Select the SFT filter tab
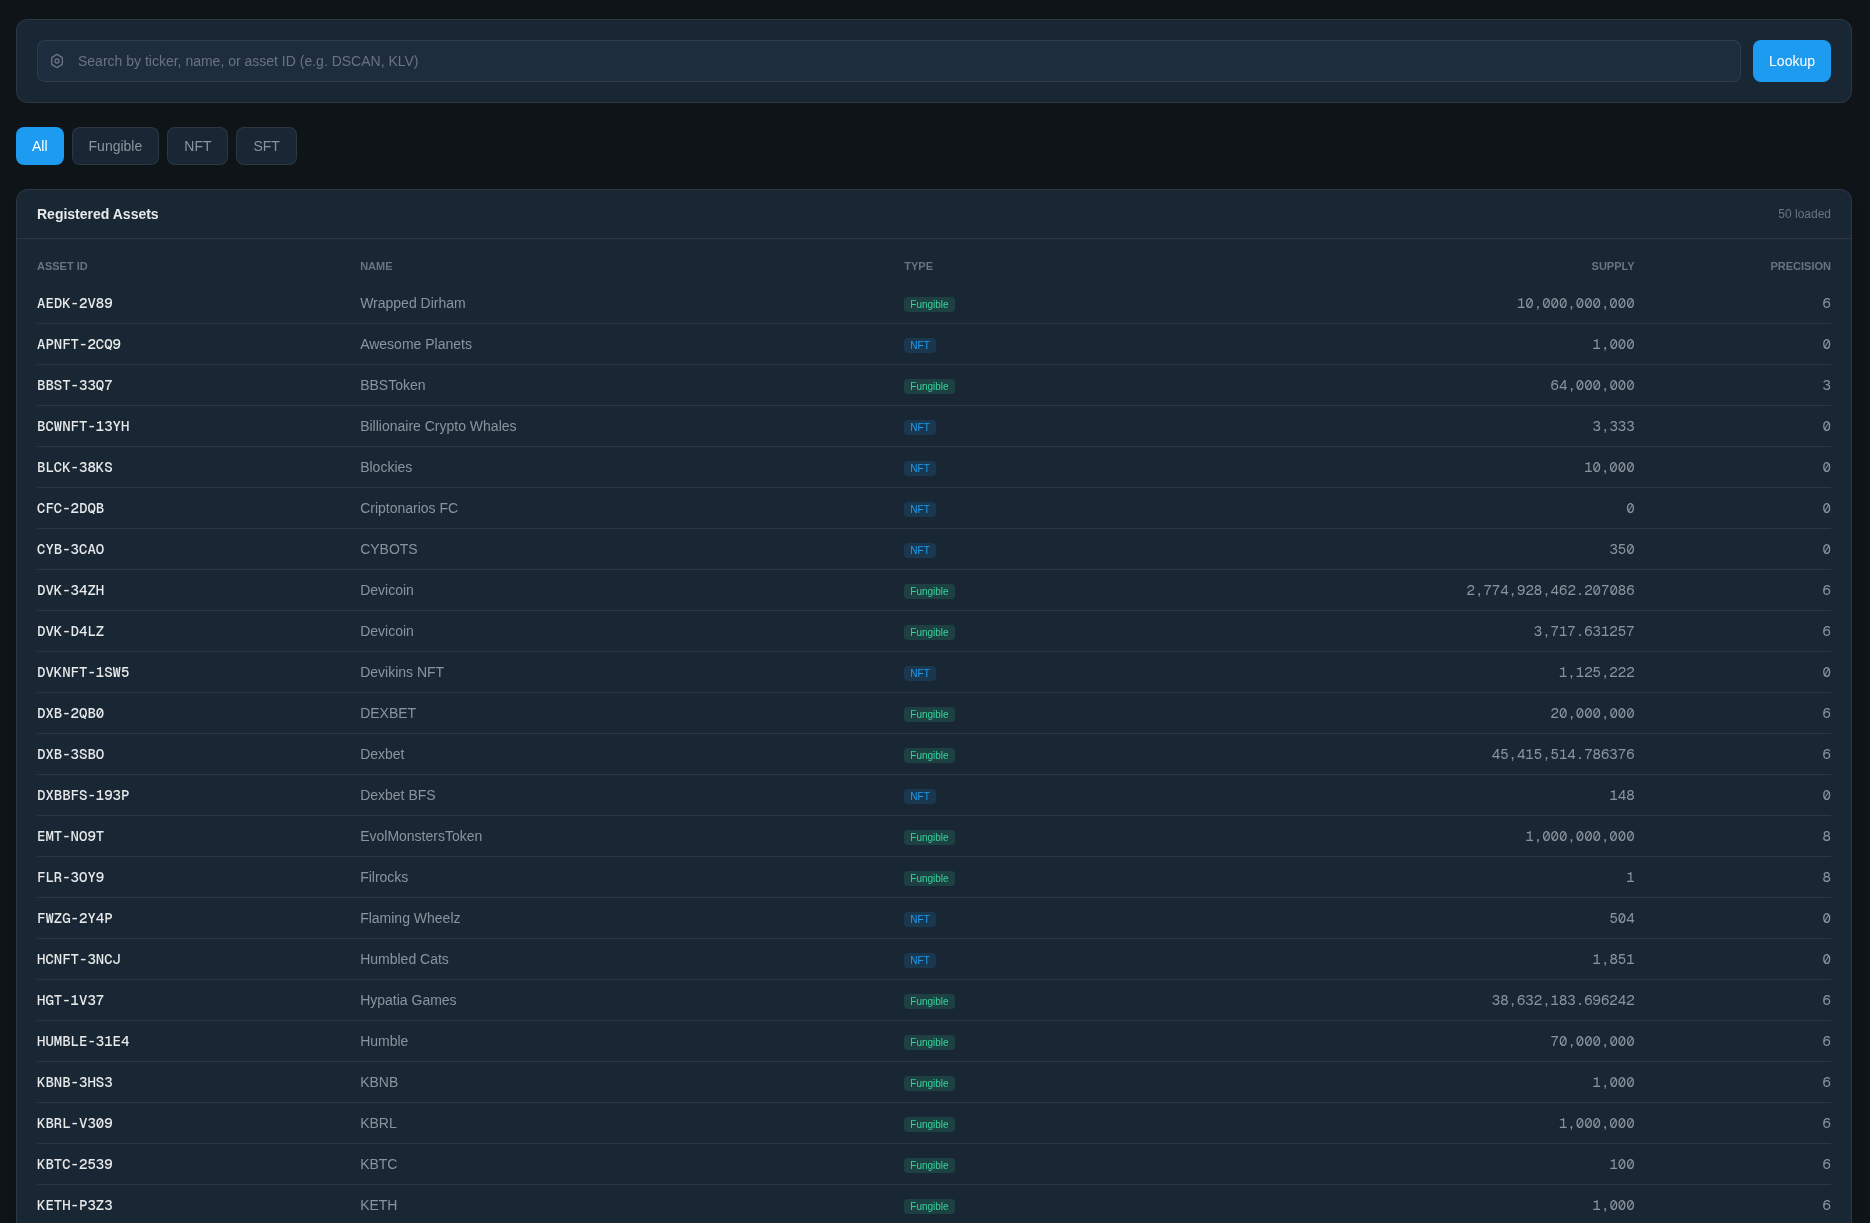Viewport: 1870px width, 1223px height. (x=266, y=146)
